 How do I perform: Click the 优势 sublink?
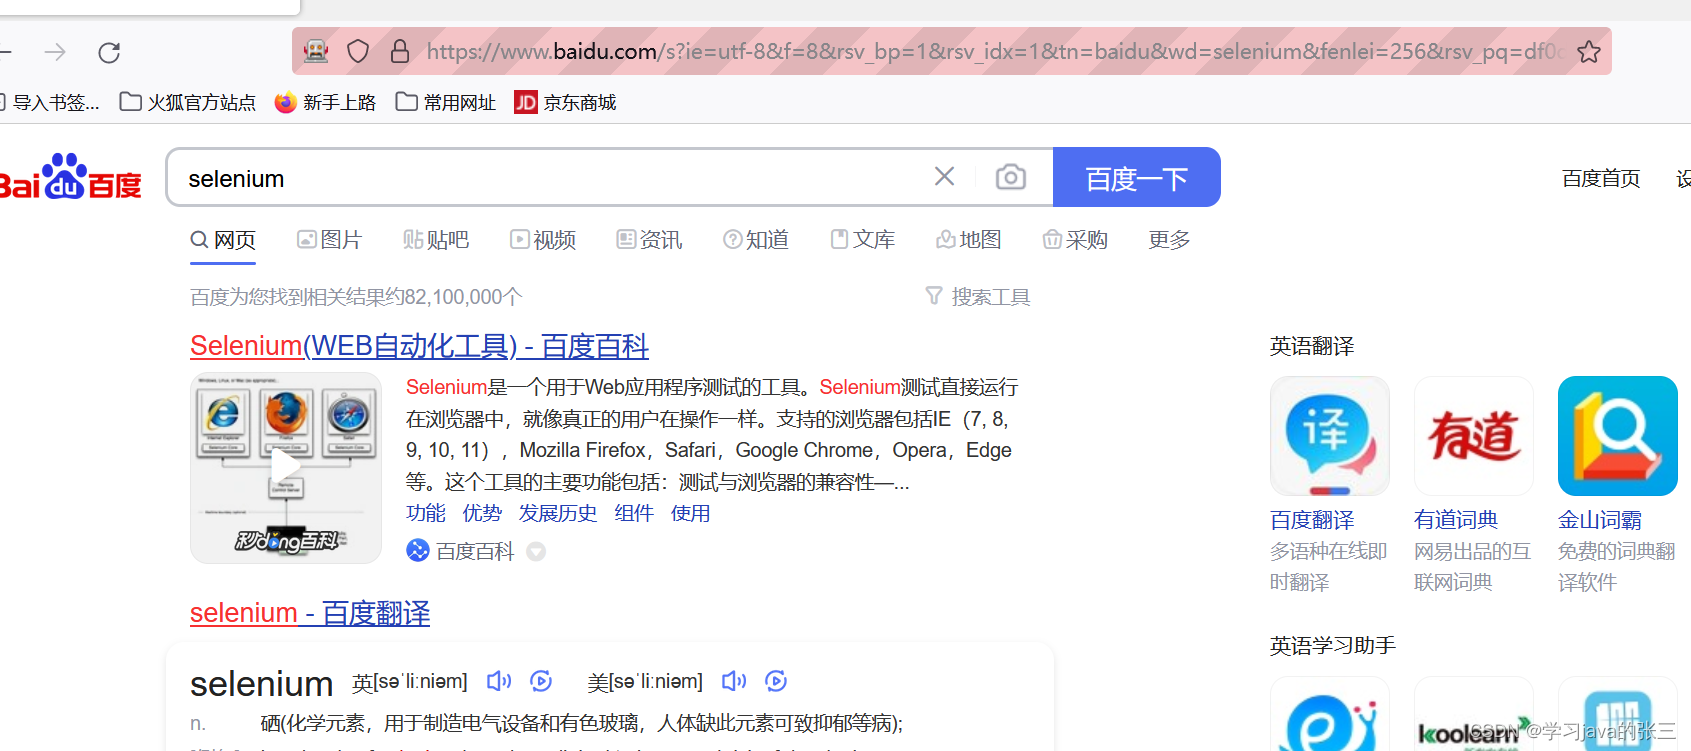click(x=482, y=513)
